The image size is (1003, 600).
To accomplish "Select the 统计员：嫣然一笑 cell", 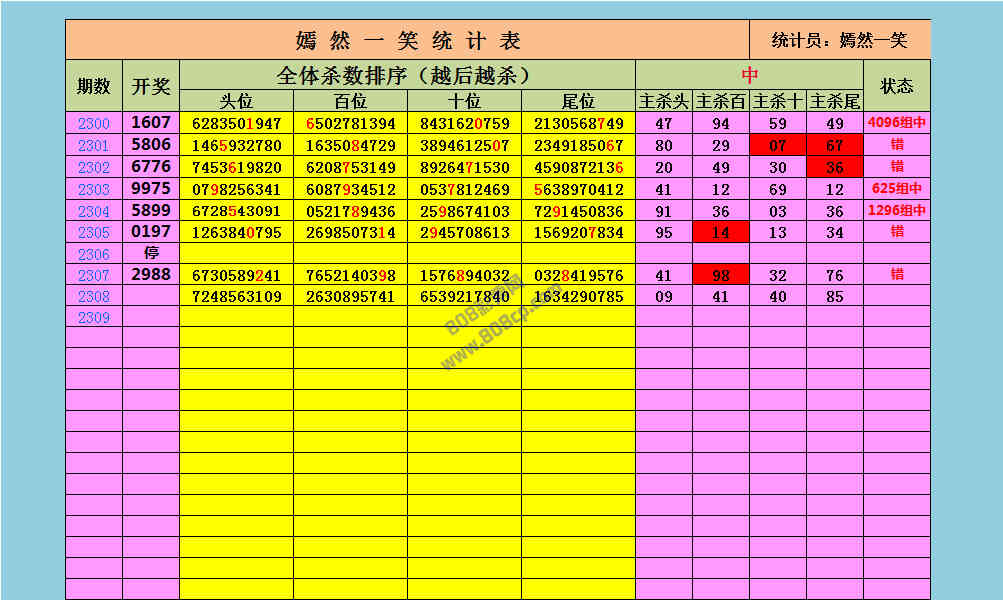I will pyautogui.click(x=839, y=40).
